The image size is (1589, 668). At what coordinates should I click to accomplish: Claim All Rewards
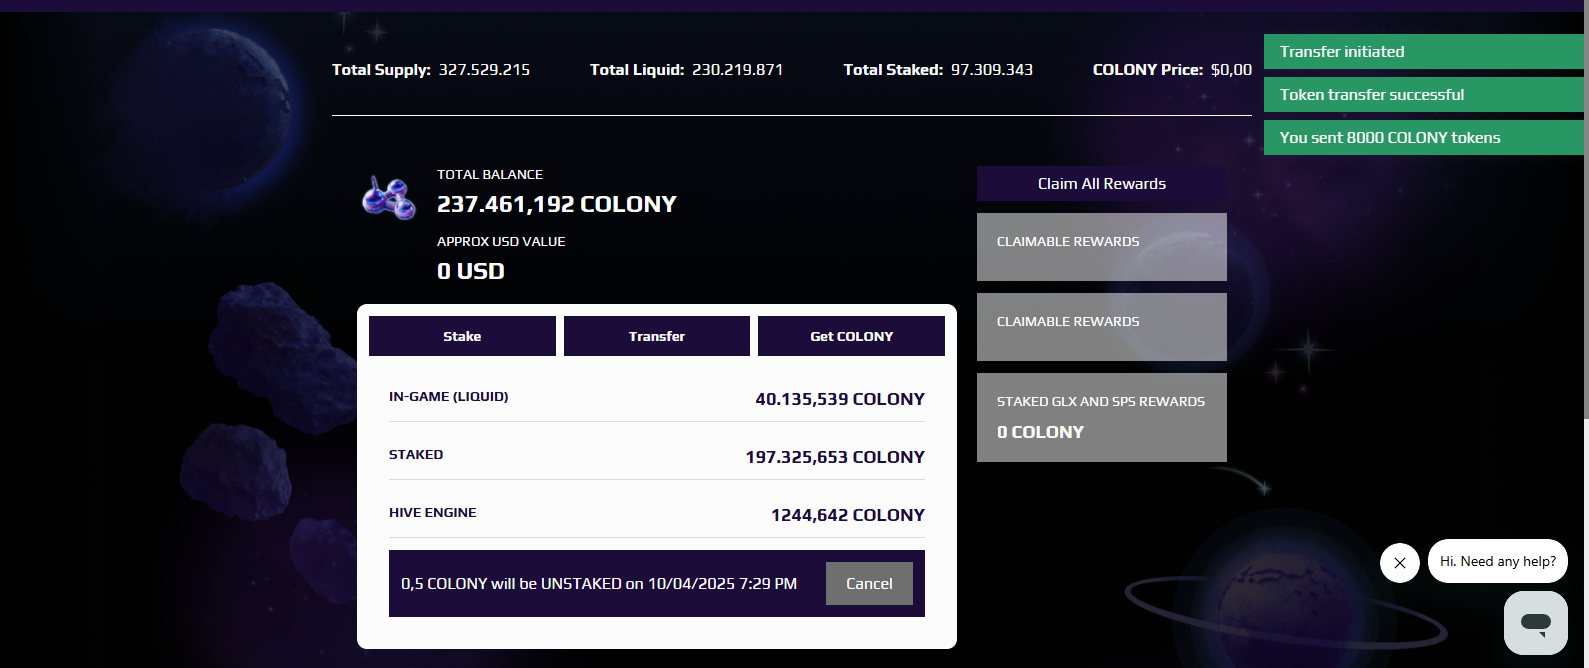point(1102,184)
